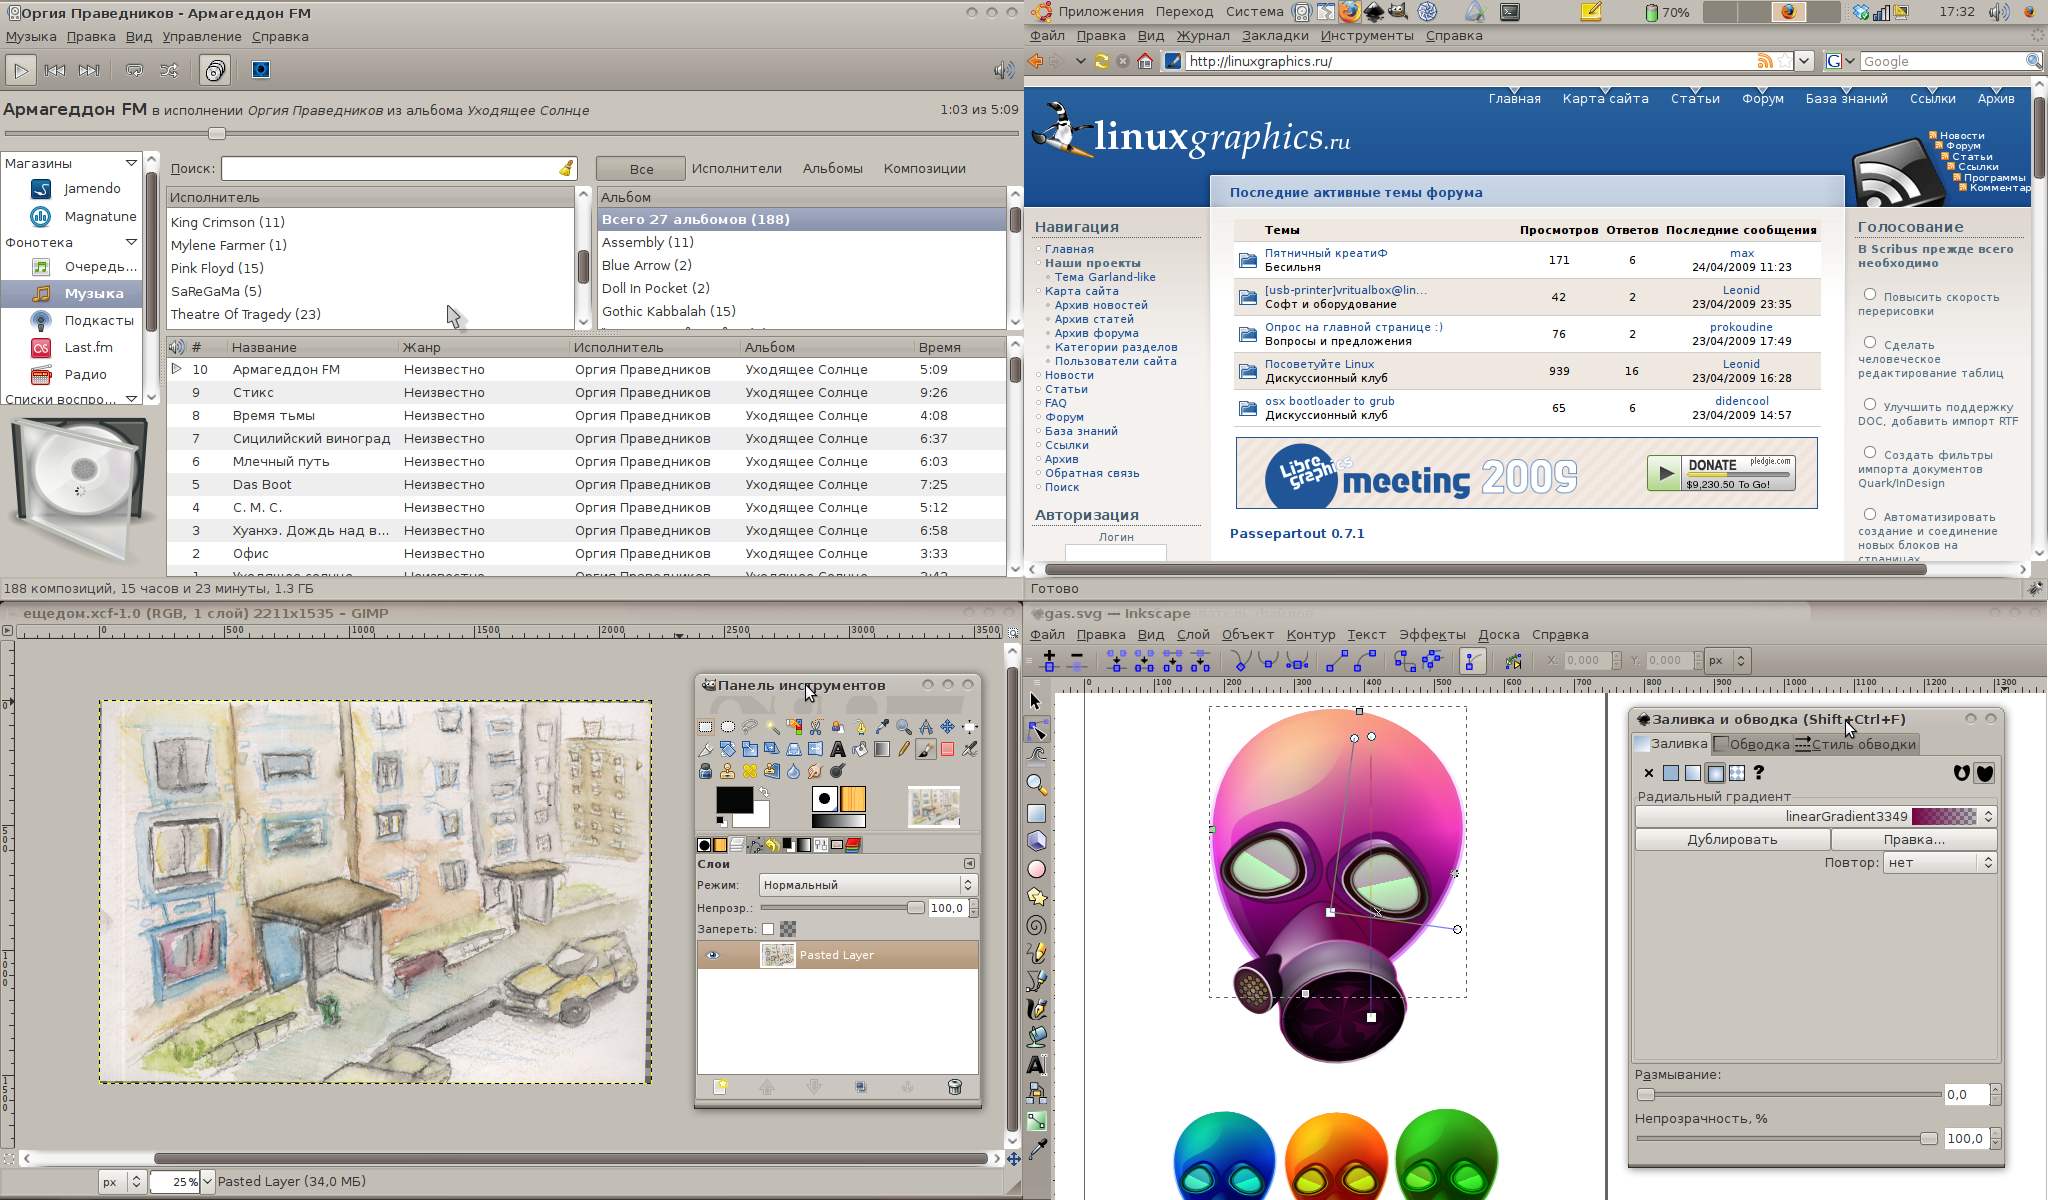Select GIMP Fuzzy Select magic wand tool

point(774,727)
